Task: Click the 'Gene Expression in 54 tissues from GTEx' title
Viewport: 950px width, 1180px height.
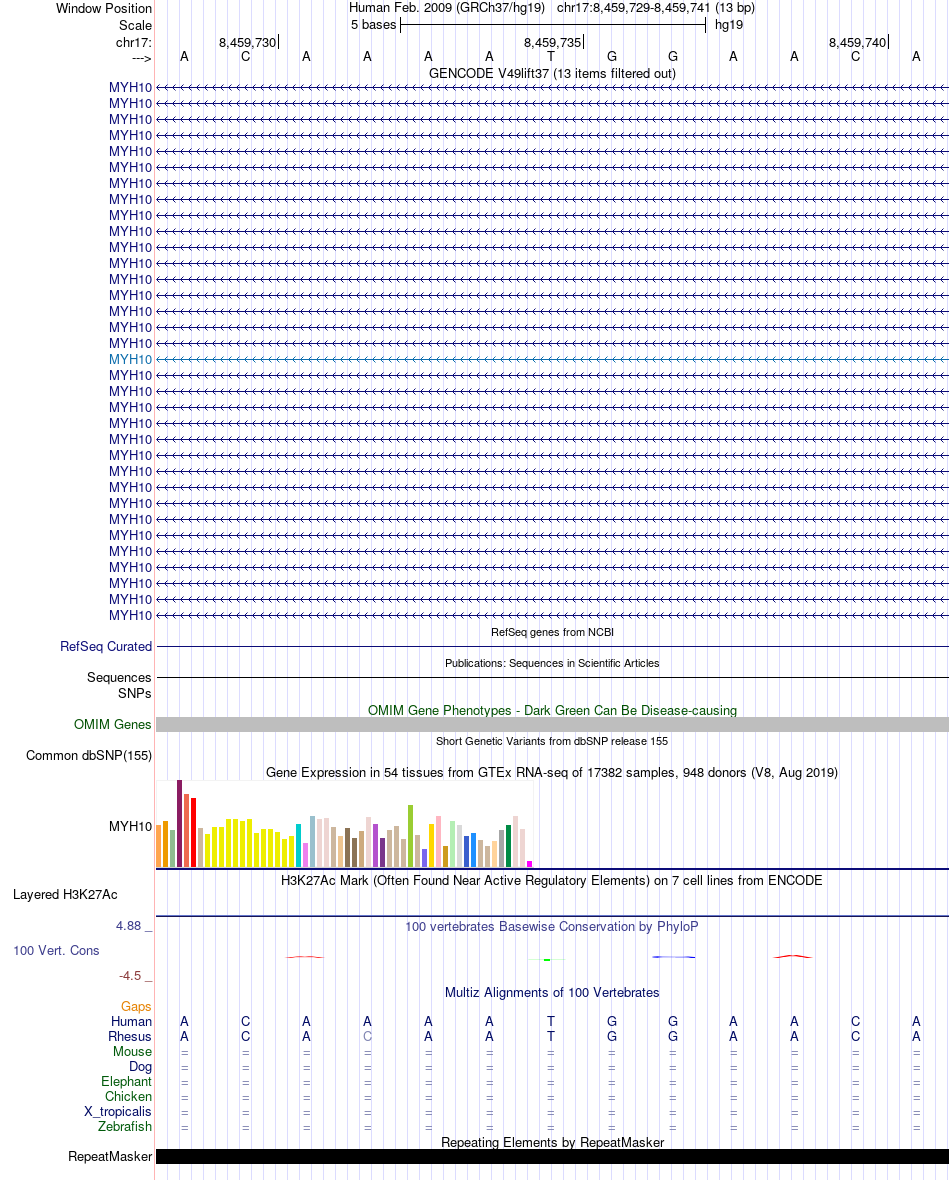Action: point(552,773)
